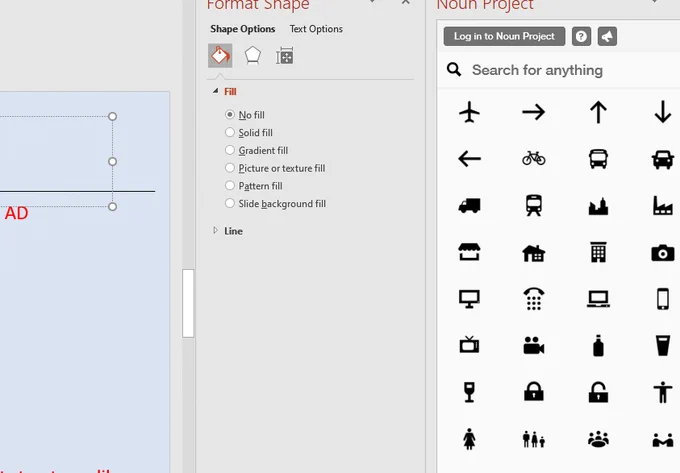
Task: Insert the bus icon
Action: tap(598, 159)
